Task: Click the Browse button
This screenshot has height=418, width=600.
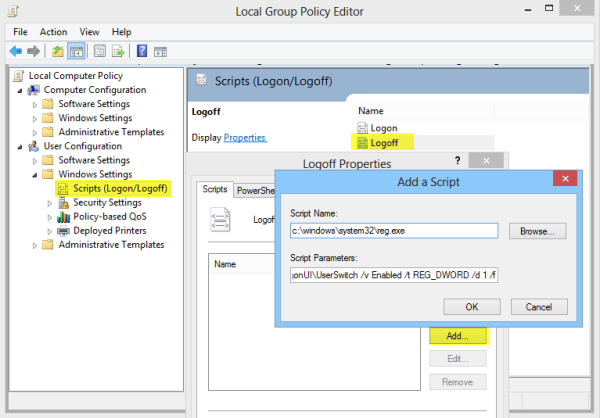Action: pyautogui.click(x=538, y=231)
